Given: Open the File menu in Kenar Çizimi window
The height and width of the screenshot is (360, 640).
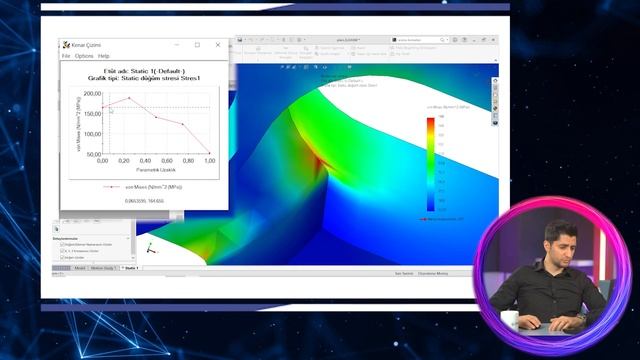Looking at the screenshot, I should click(x=66, y=56).
